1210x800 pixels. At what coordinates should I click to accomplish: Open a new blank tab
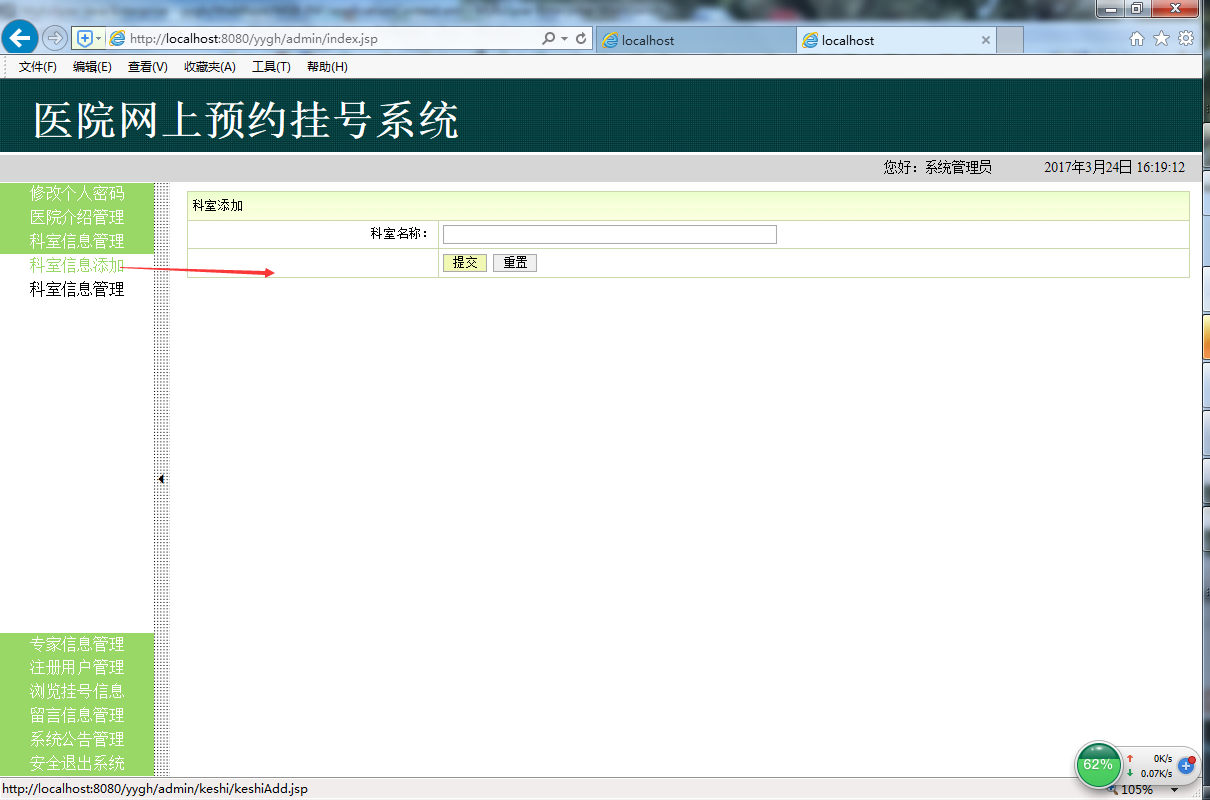click(1010, 40)
